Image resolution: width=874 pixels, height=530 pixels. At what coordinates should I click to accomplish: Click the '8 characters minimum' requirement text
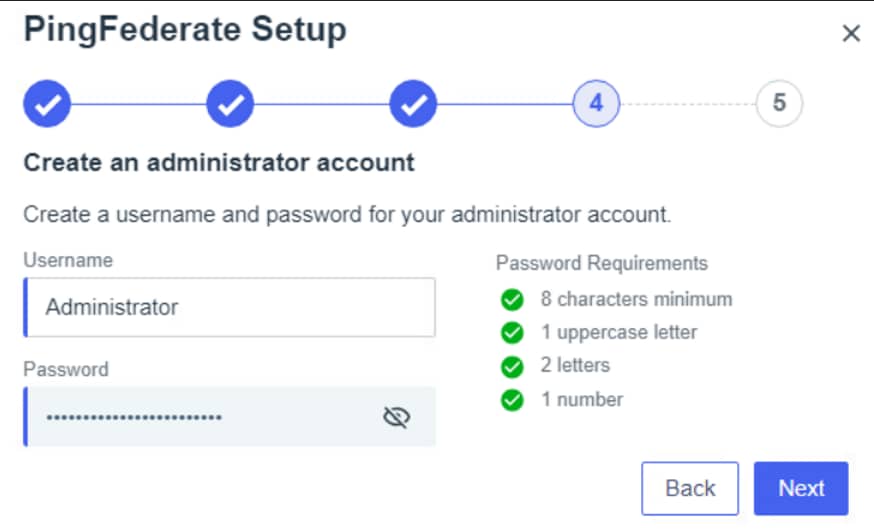tap(636, 299)
